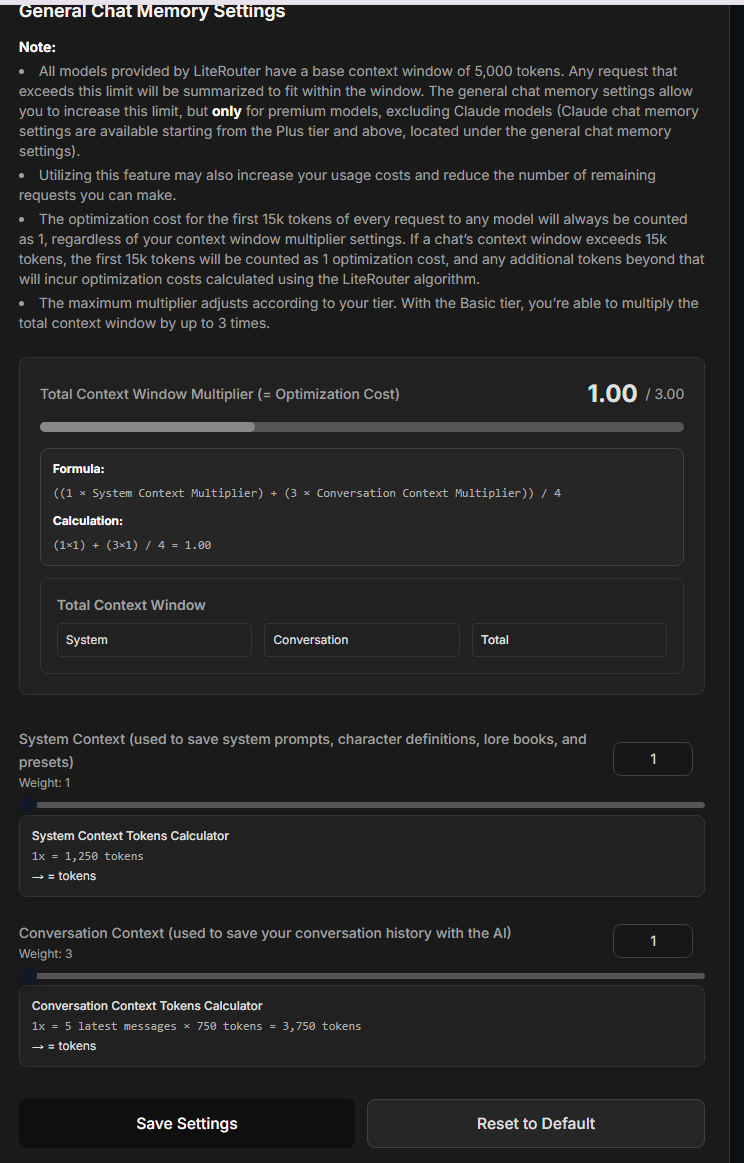Click the Total field under Total Context Window
This screenshot has width=744, height=1163.
(x=568, y=640)
